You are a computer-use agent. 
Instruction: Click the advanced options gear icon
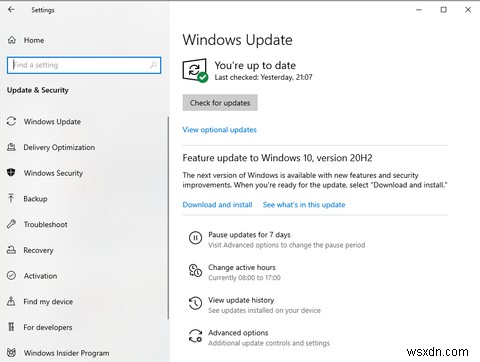pyautogui.click(x=195, y=336)
